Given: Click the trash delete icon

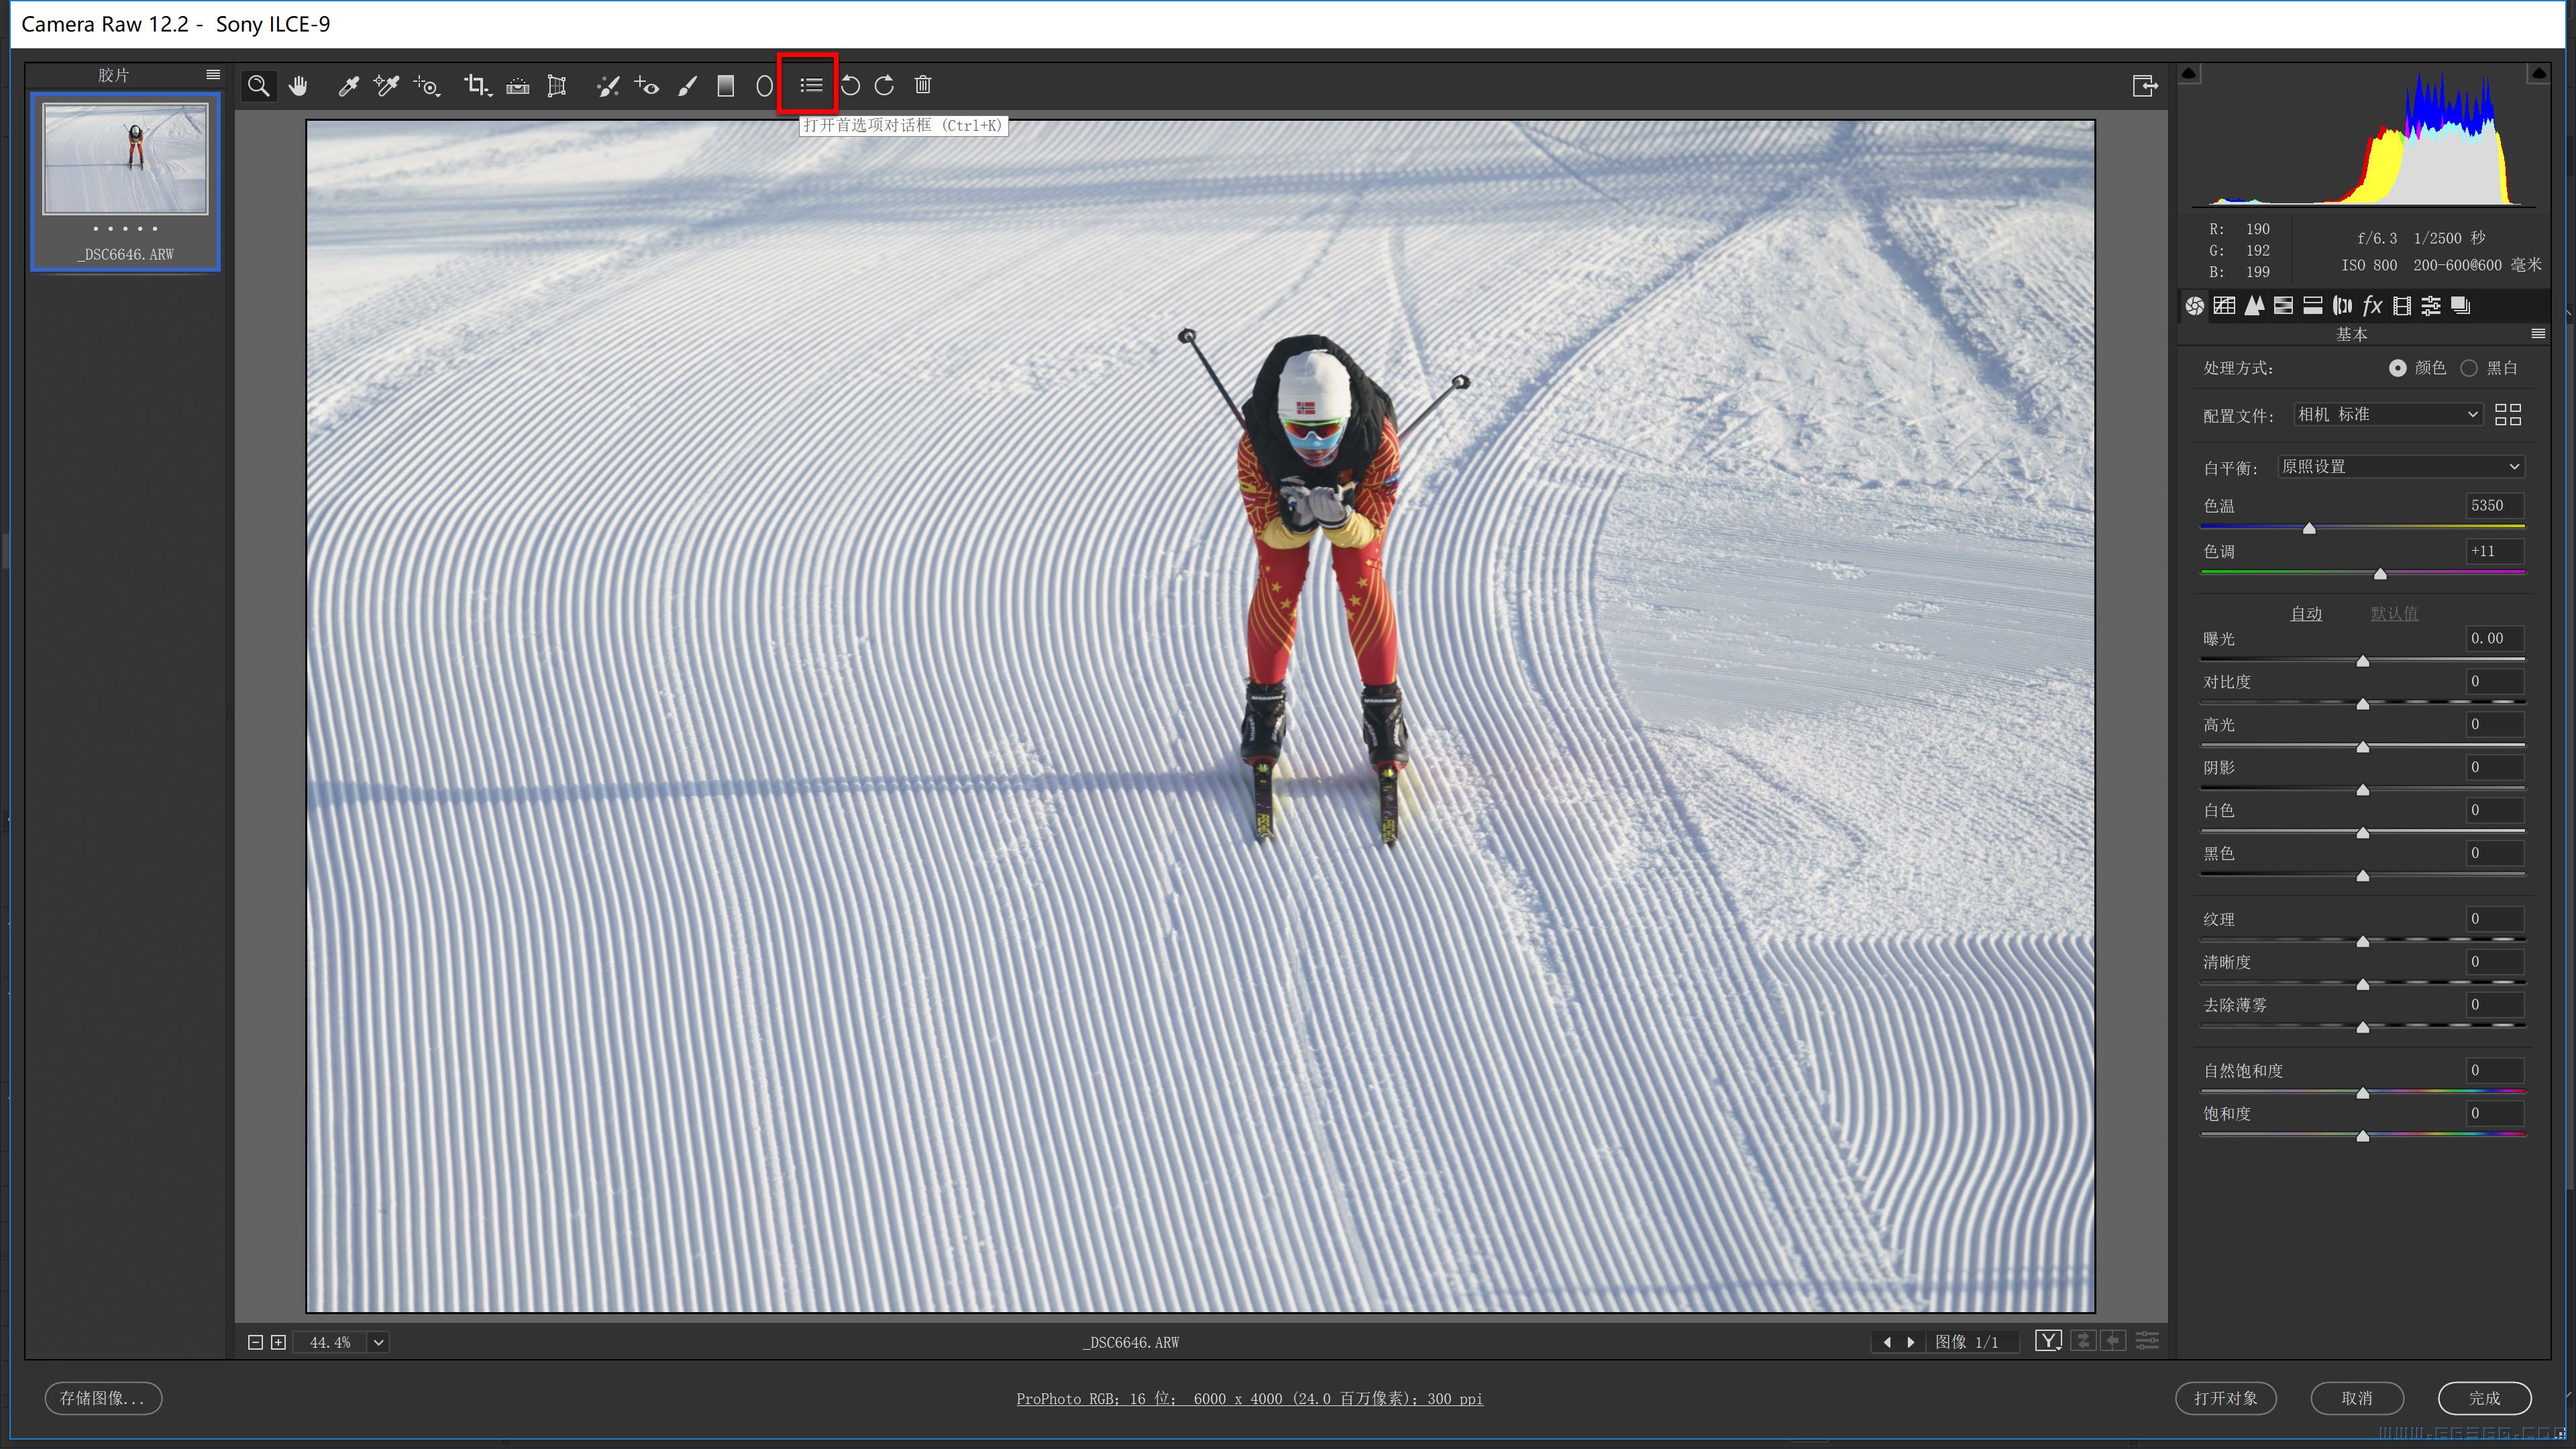Looking at the screenshot, I should coord(923,85).
